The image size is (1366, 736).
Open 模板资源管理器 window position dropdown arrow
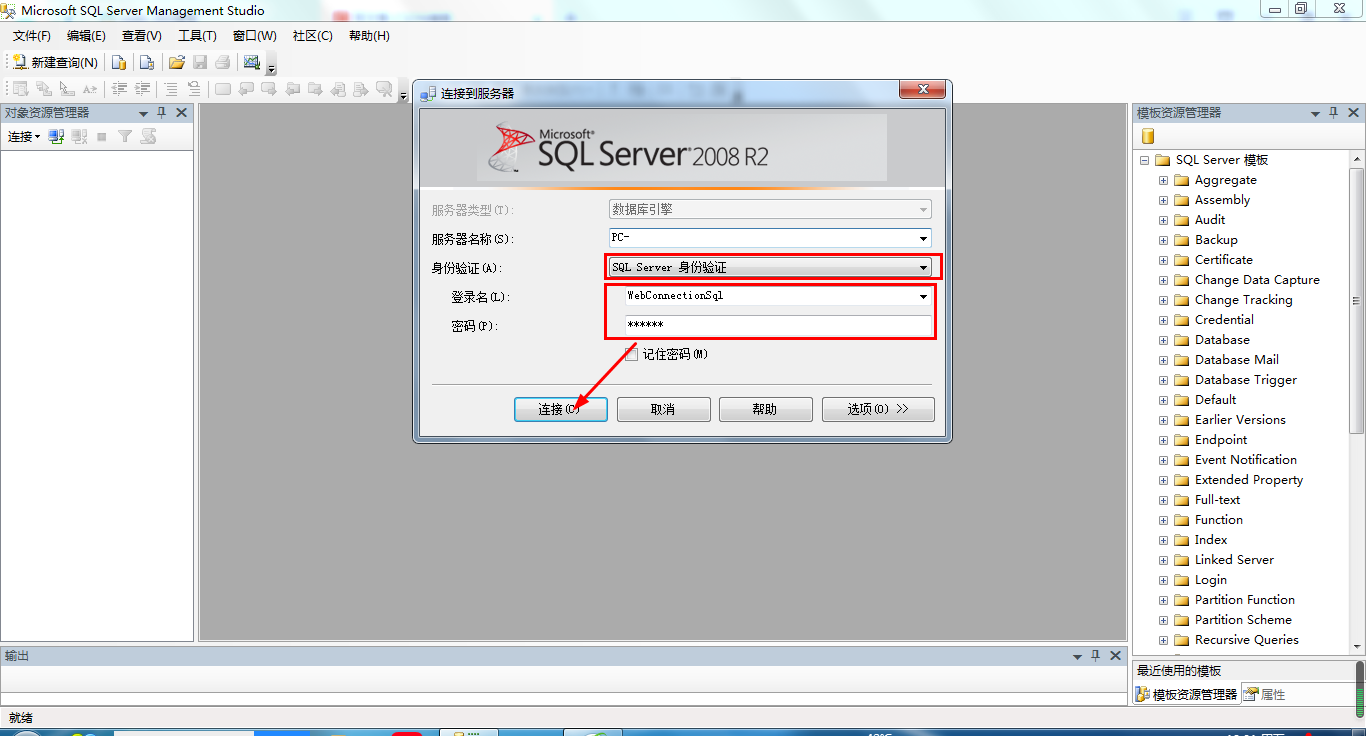1316,114
